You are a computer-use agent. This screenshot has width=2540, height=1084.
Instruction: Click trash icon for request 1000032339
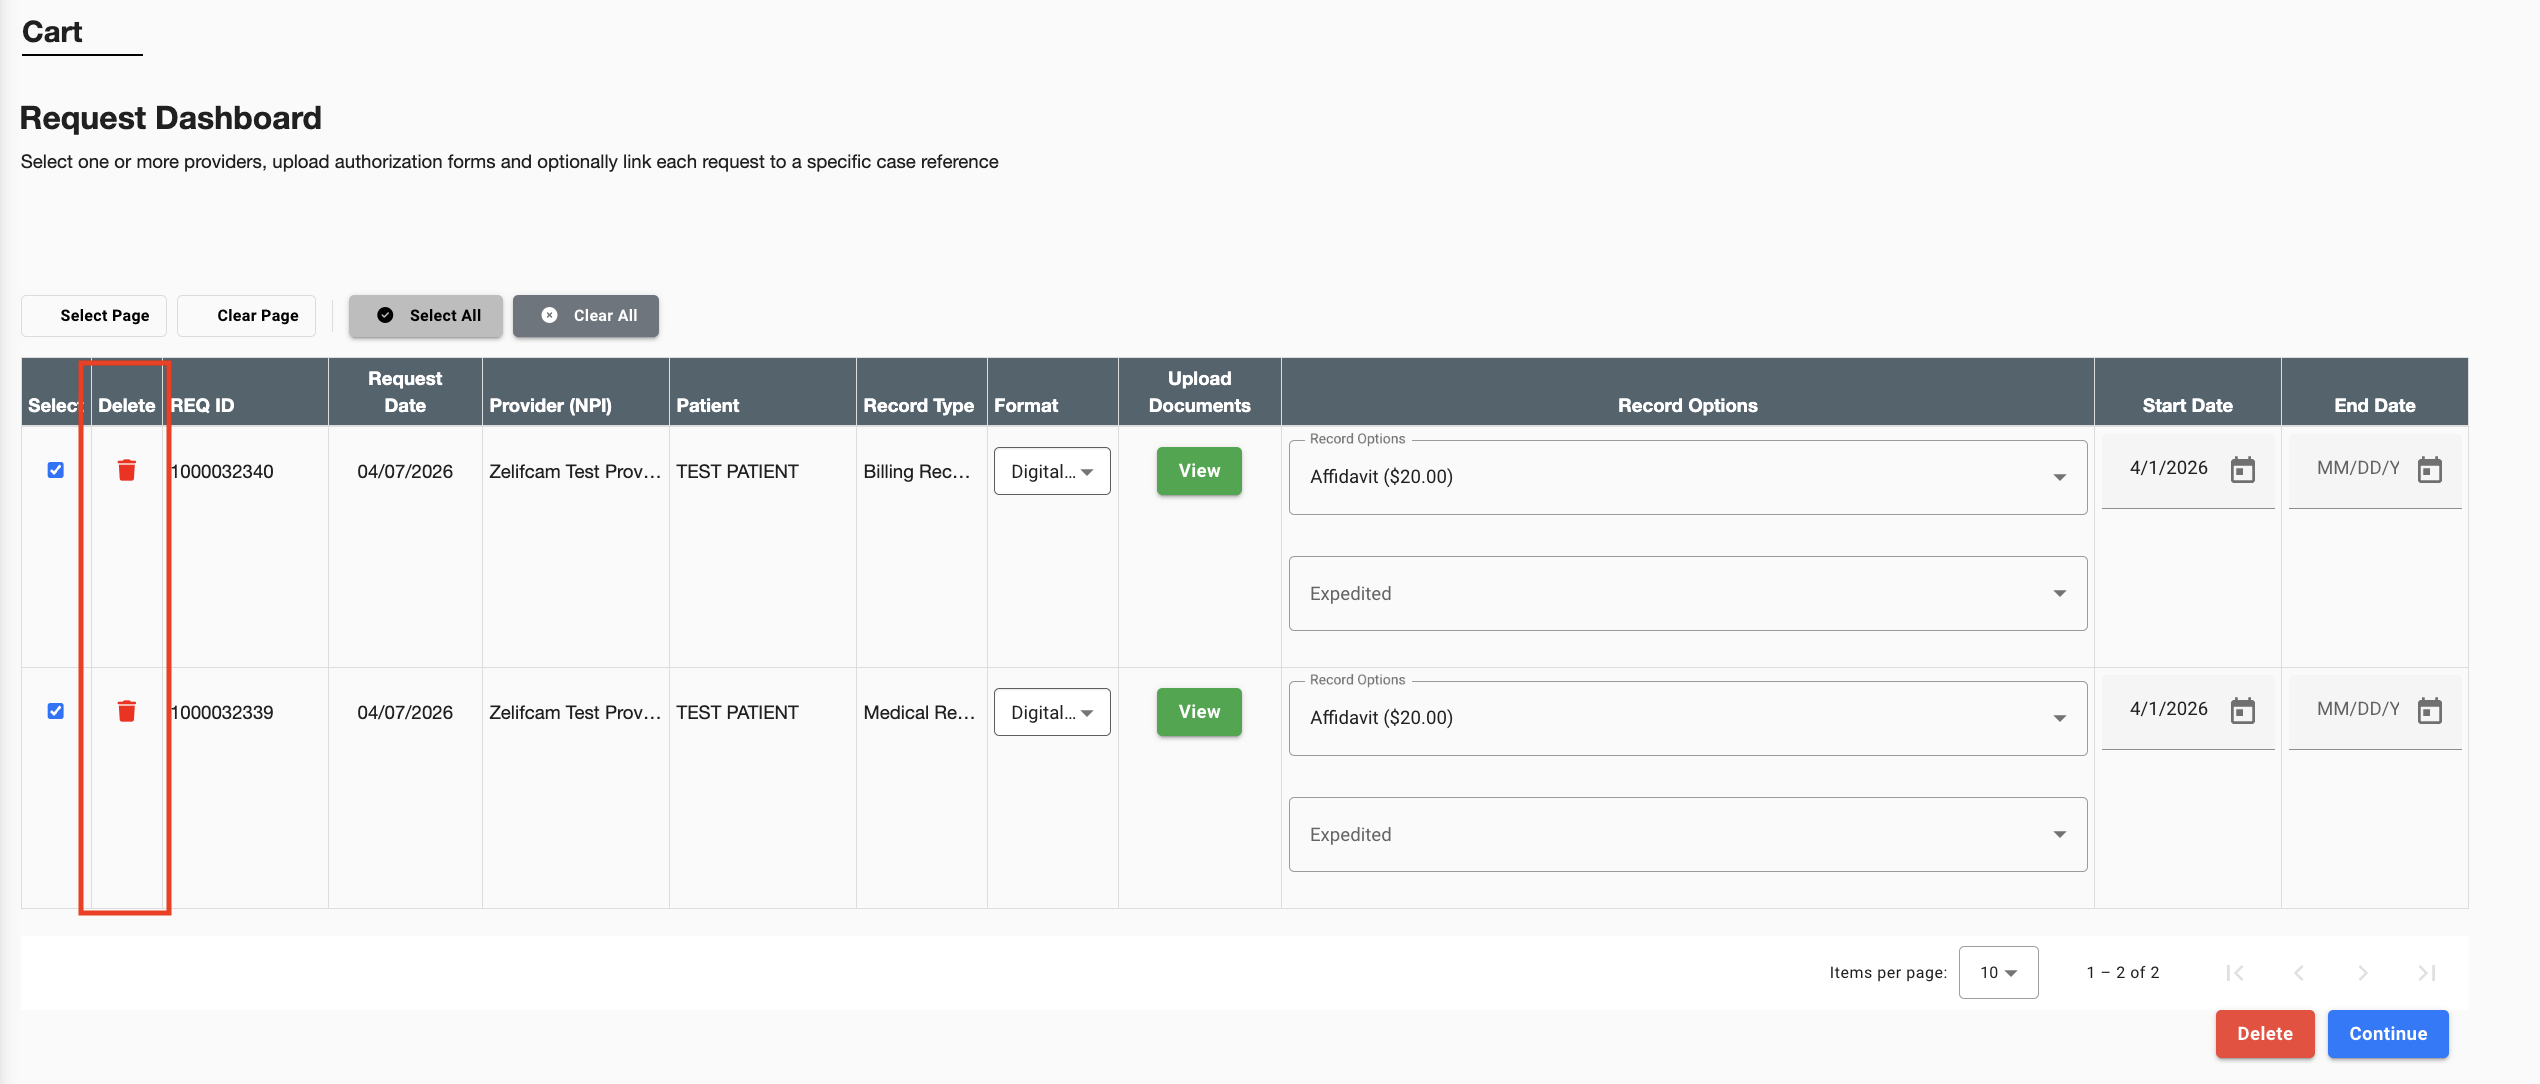coord(126,711)
